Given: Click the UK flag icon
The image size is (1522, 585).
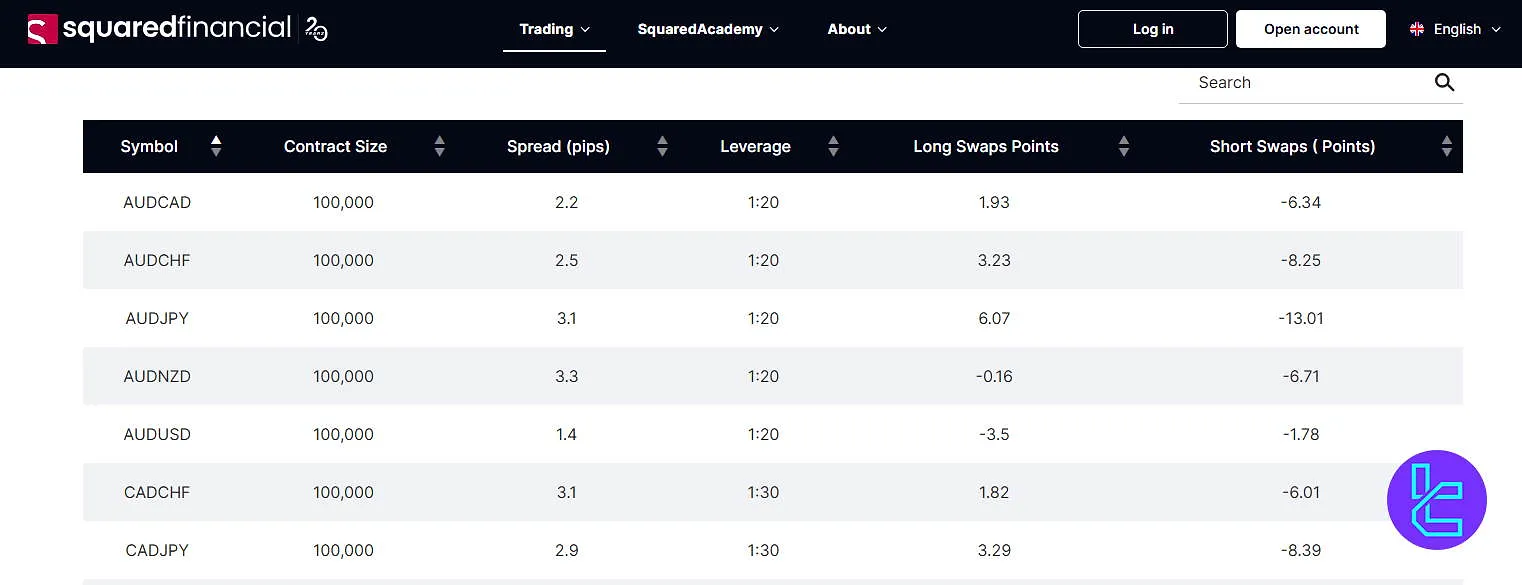Looking at the screenshot, I should pos(1417,29).
